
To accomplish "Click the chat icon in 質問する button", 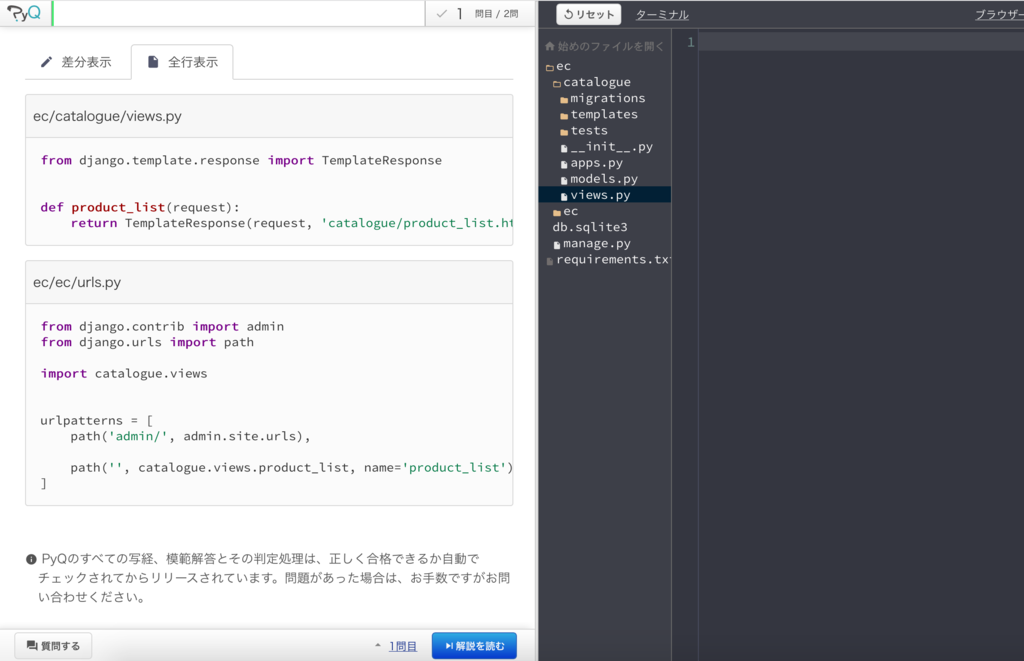I will 32,646.
